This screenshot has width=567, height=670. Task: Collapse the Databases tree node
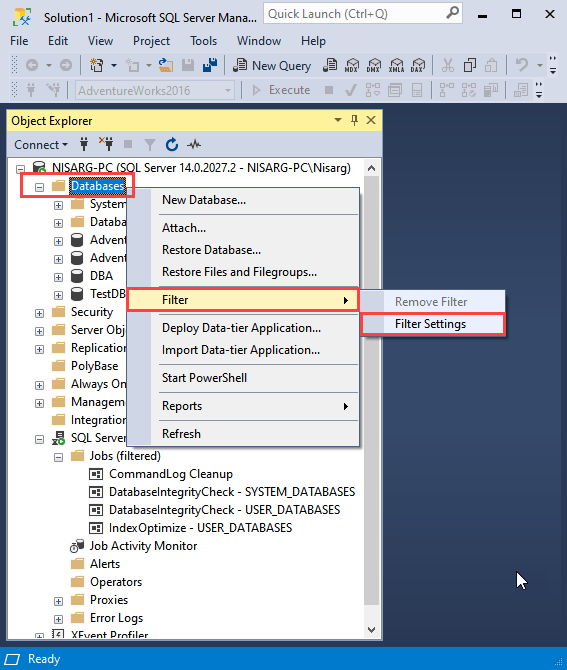point(39,187)
